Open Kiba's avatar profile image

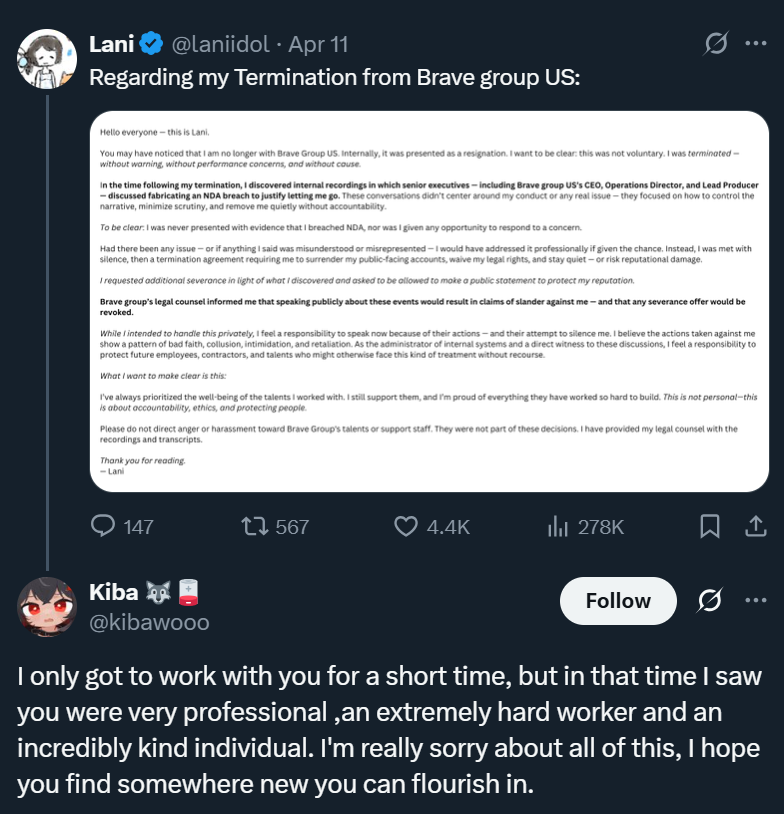coord(47,607)
